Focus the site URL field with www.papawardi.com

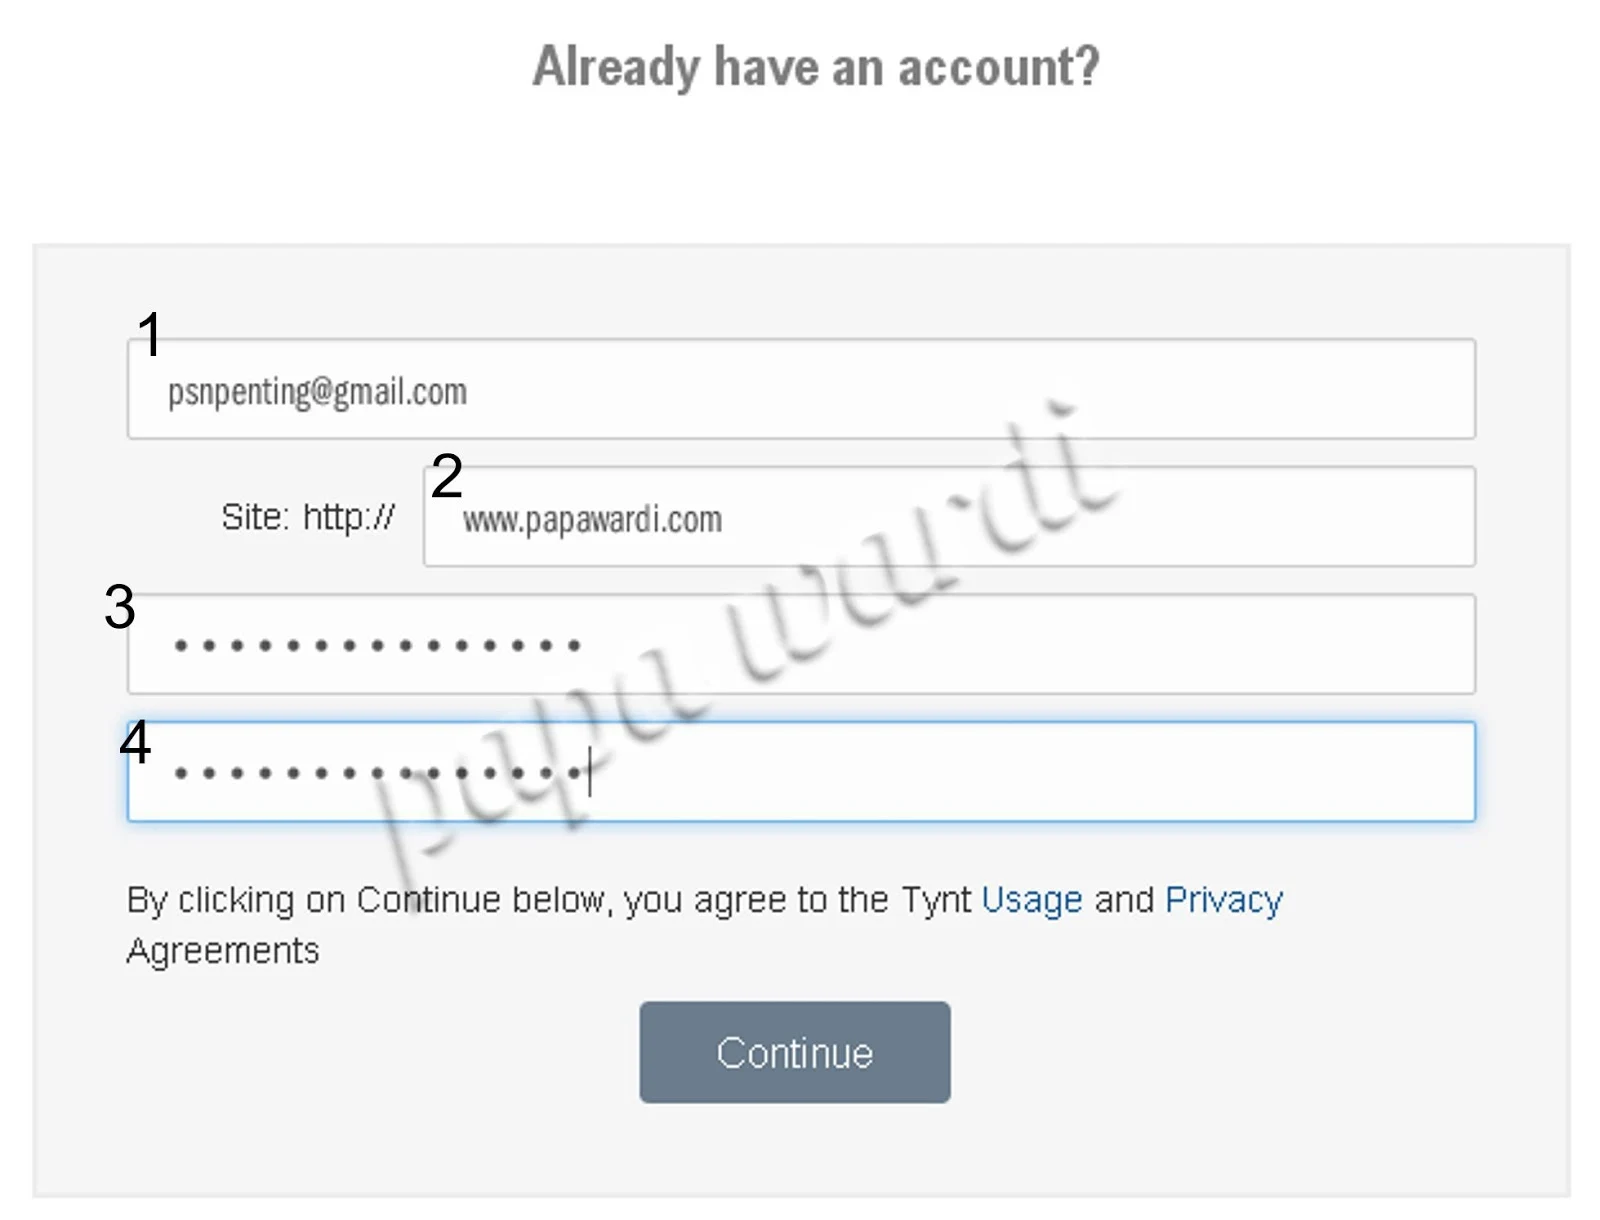948,517
